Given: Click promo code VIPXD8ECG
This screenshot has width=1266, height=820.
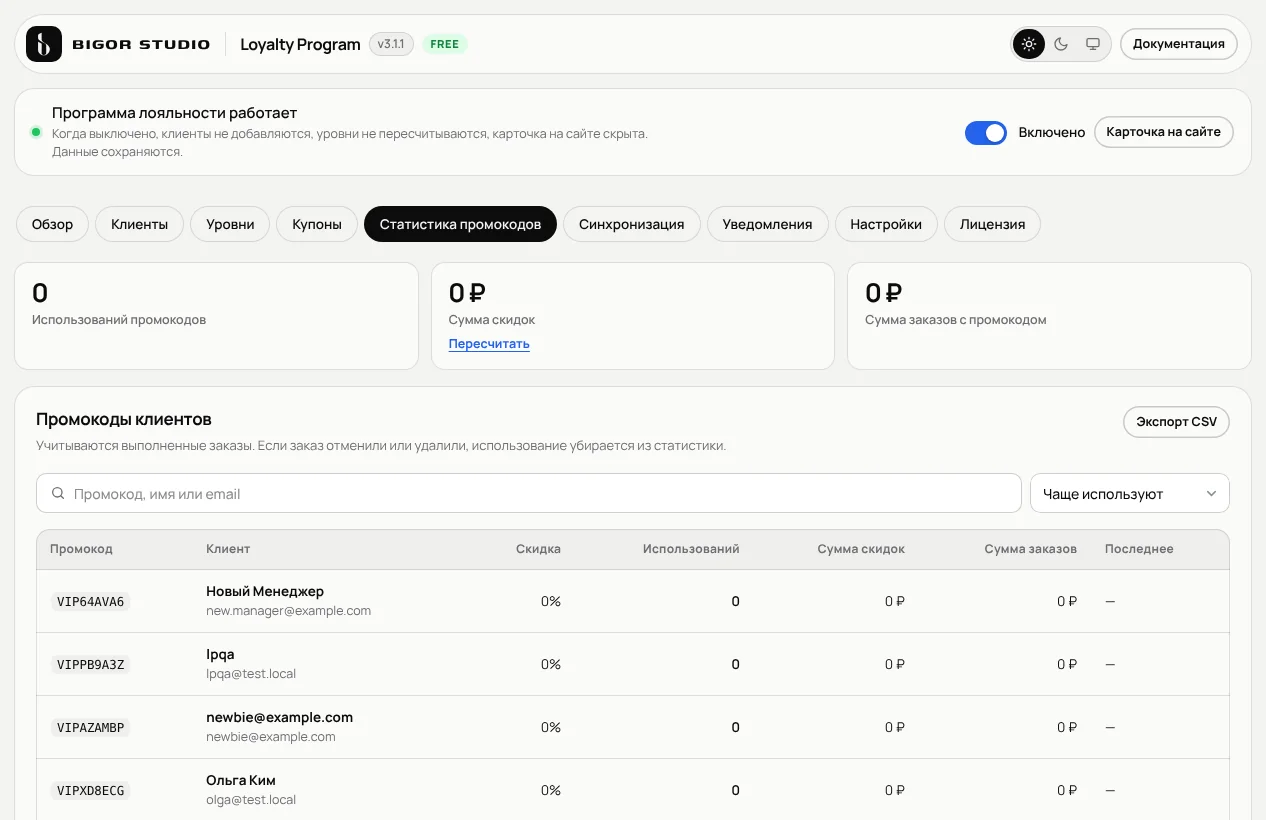Looking at the screenshot, I should (x=90, y=791).
